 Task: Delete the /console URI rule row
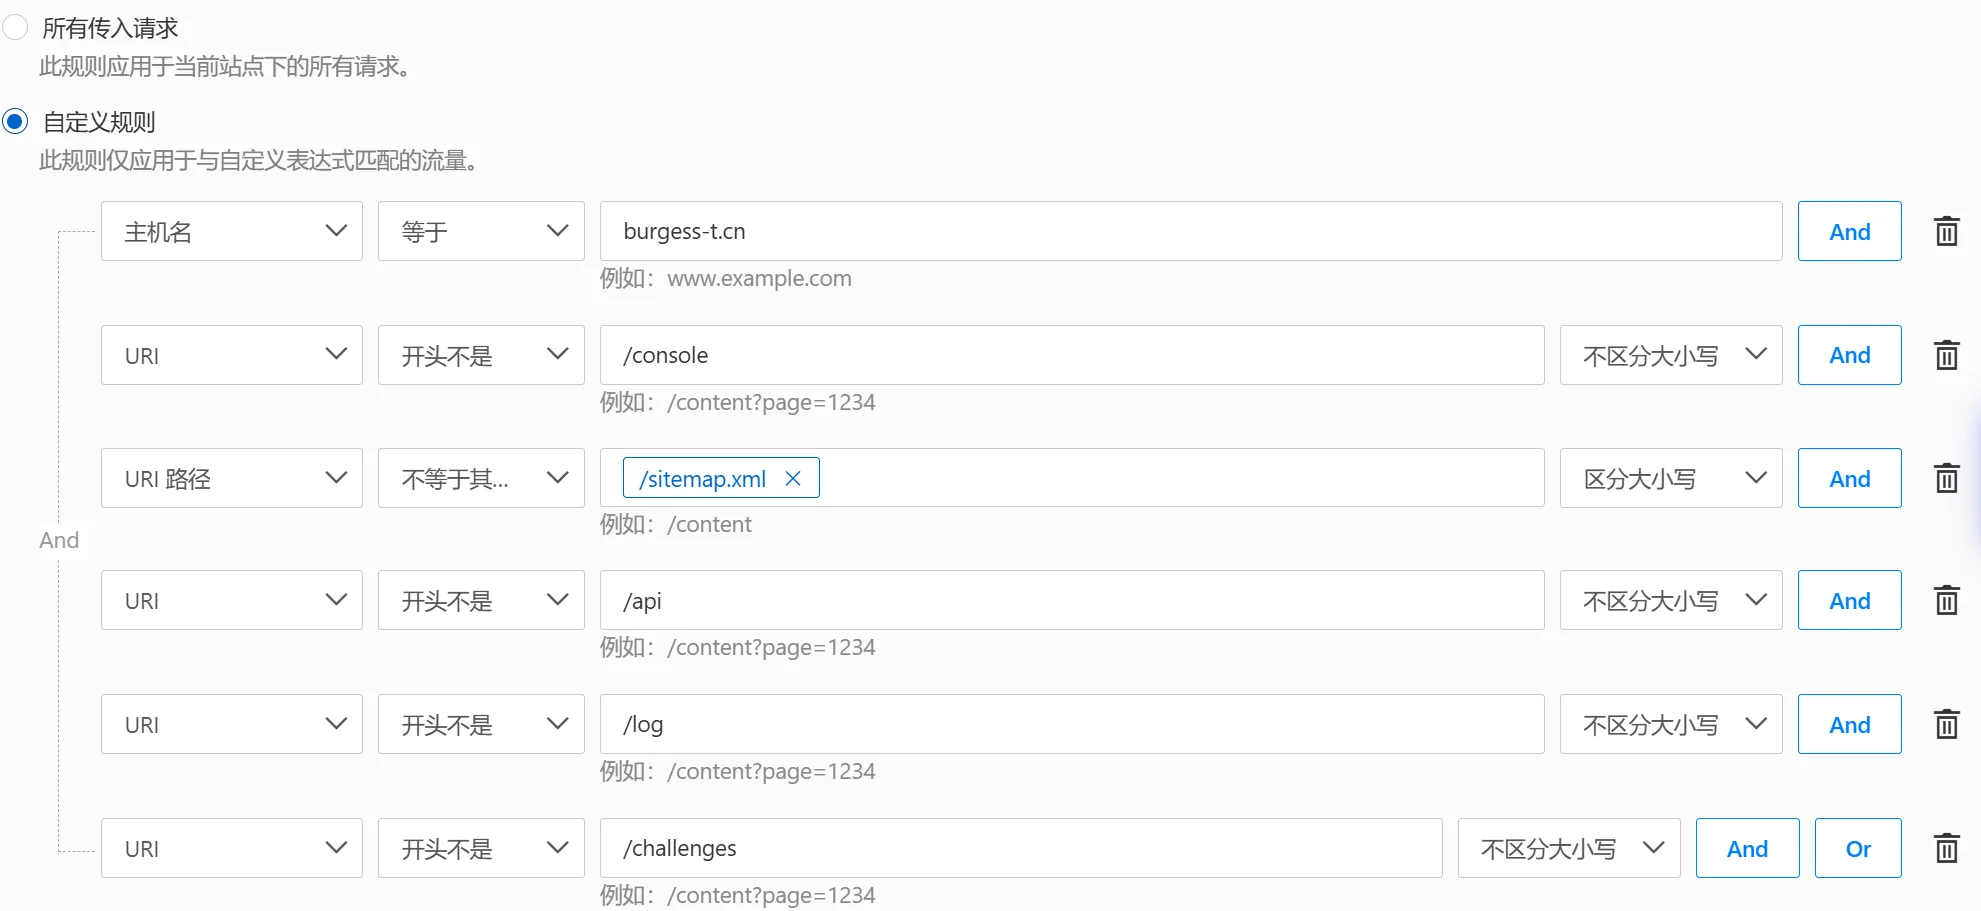pos(1946,355)
